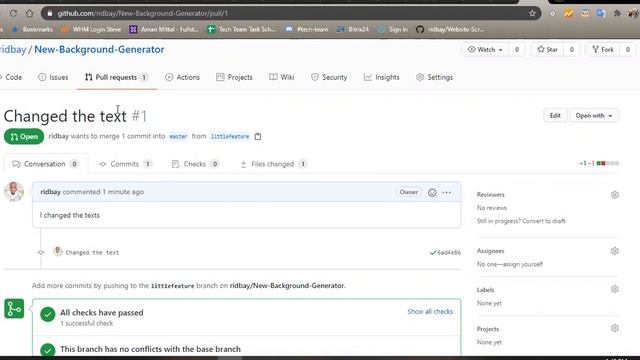Screen dimensions: 640x360
Task: Open the New-Background-Generator repository link
Action: 99,49
